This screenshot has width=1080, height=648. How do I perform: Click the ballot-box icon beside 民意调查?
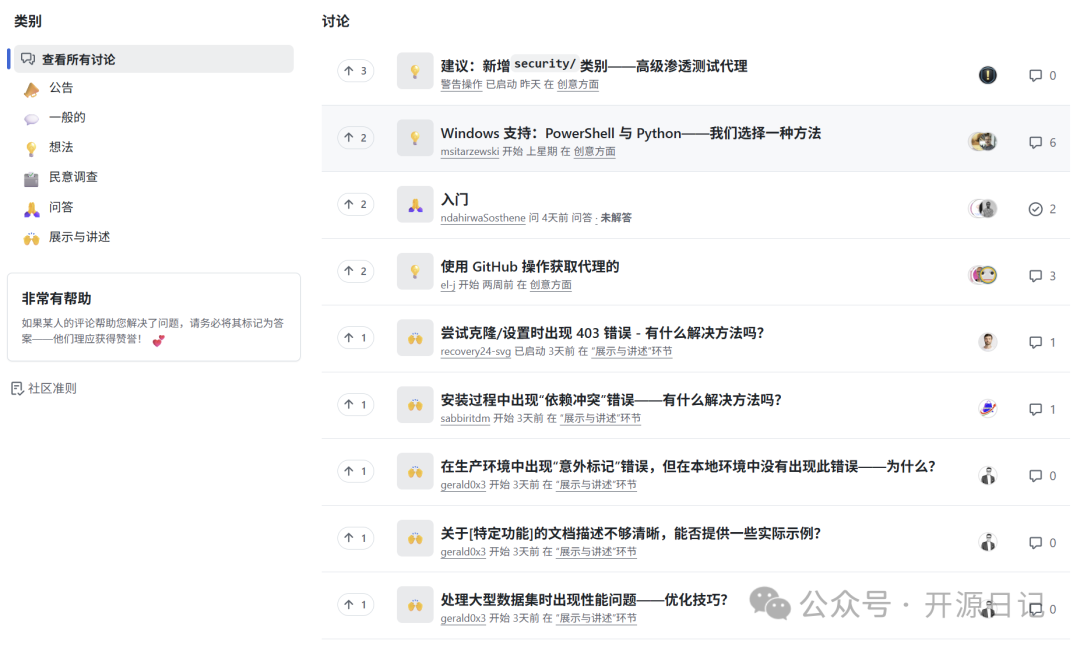click(x=30, y=177)
